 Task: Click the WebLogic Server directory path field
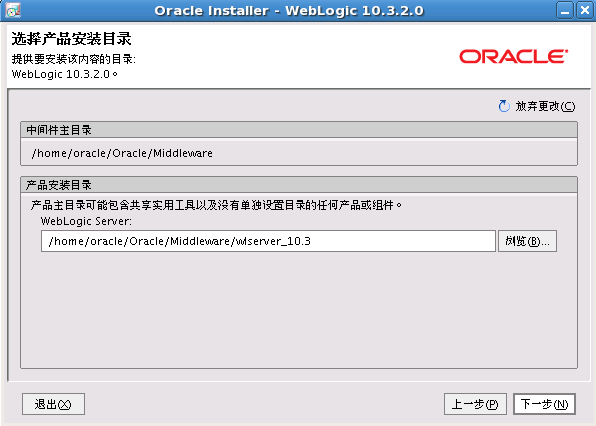268,241
